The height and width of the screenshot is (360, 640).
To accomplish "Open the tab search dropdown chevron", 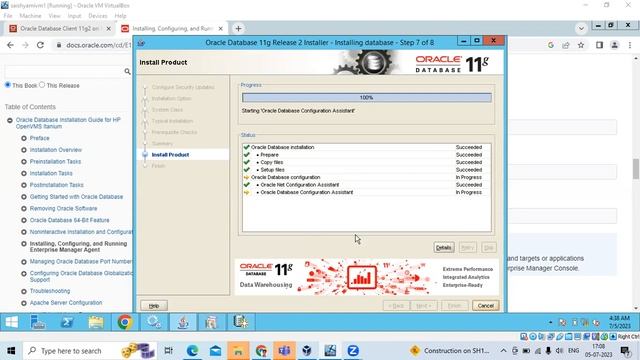I will click(x=581, y=29).
